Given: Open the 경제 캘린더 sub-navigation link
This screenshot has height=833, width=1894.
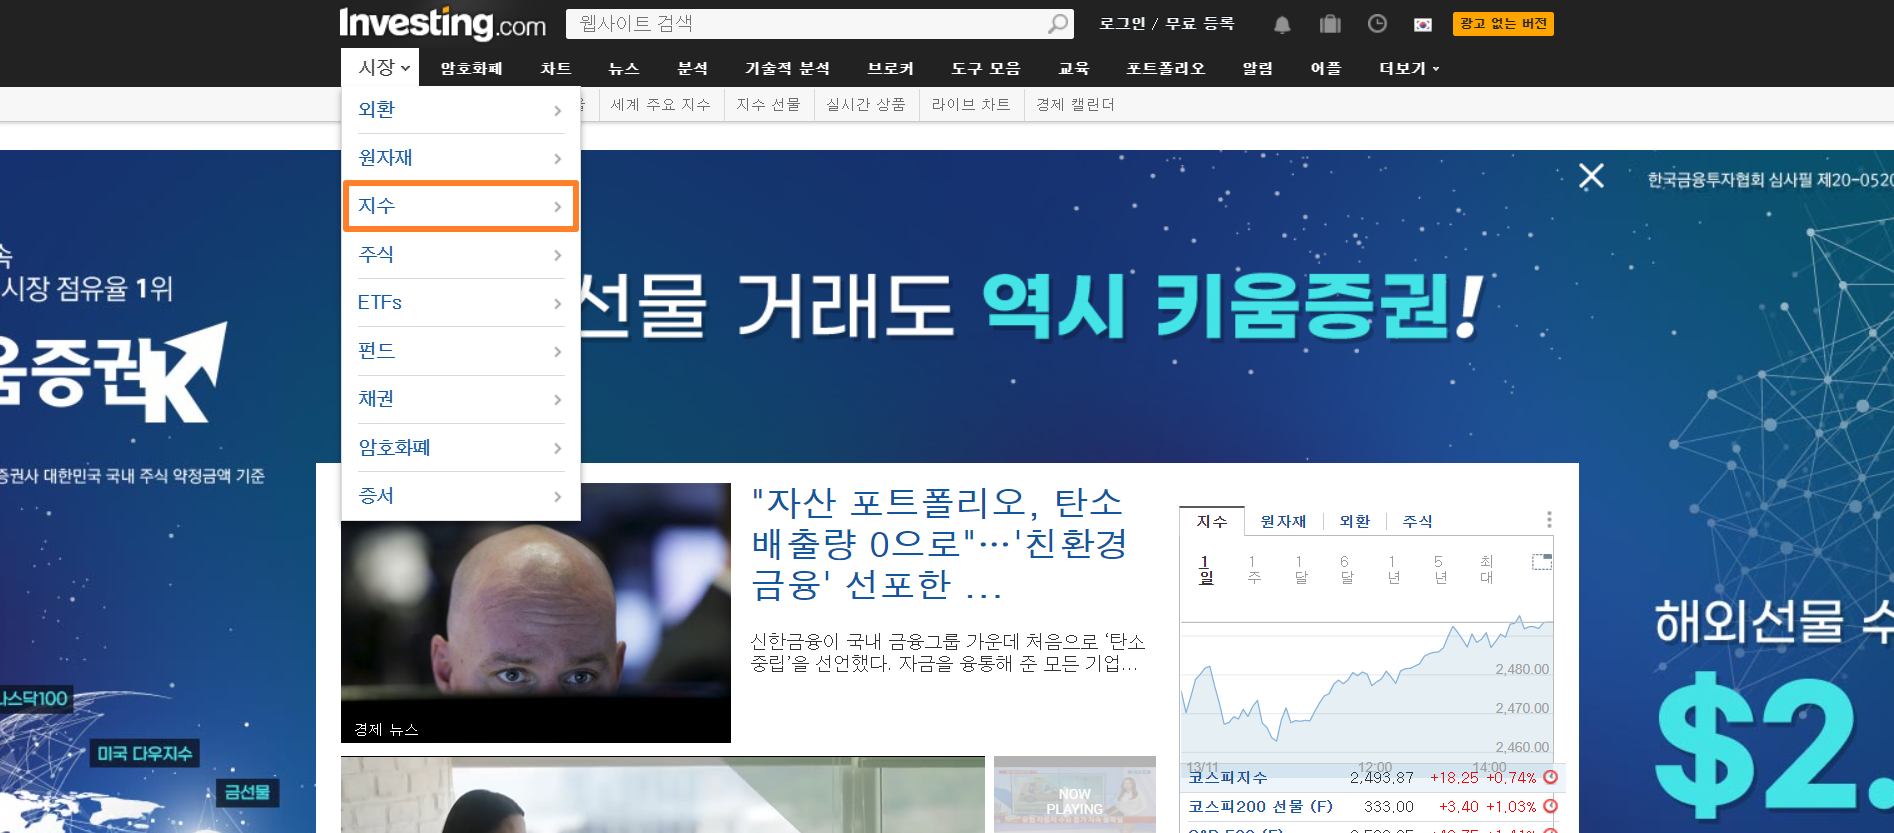Looking at the screenshot, I should click(1075, 104).
